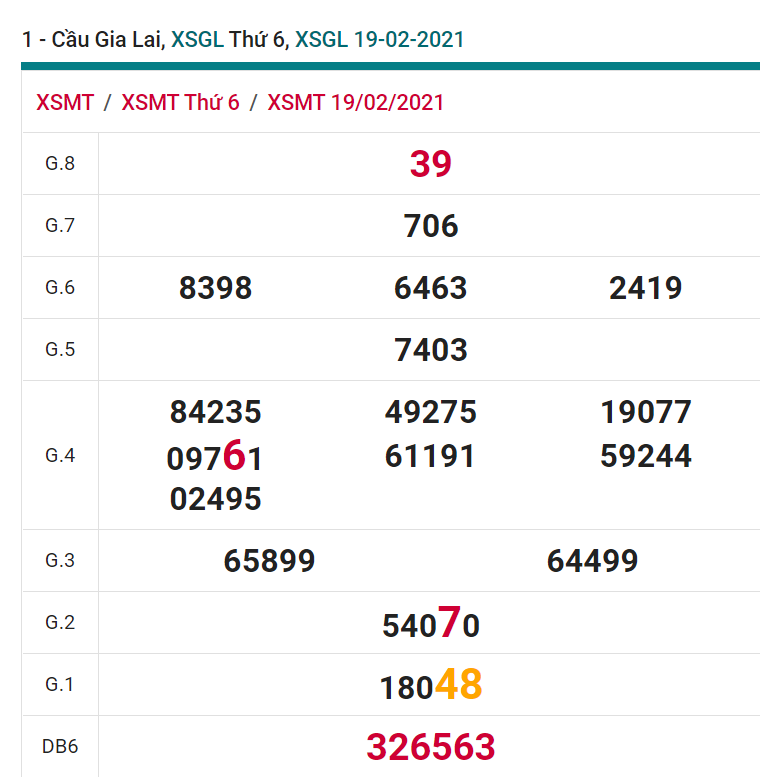The height and width of the screenshot is (777, 760).
Task: Go to the XSMT breadcrumb link
Action: click(x=65, y=103)
